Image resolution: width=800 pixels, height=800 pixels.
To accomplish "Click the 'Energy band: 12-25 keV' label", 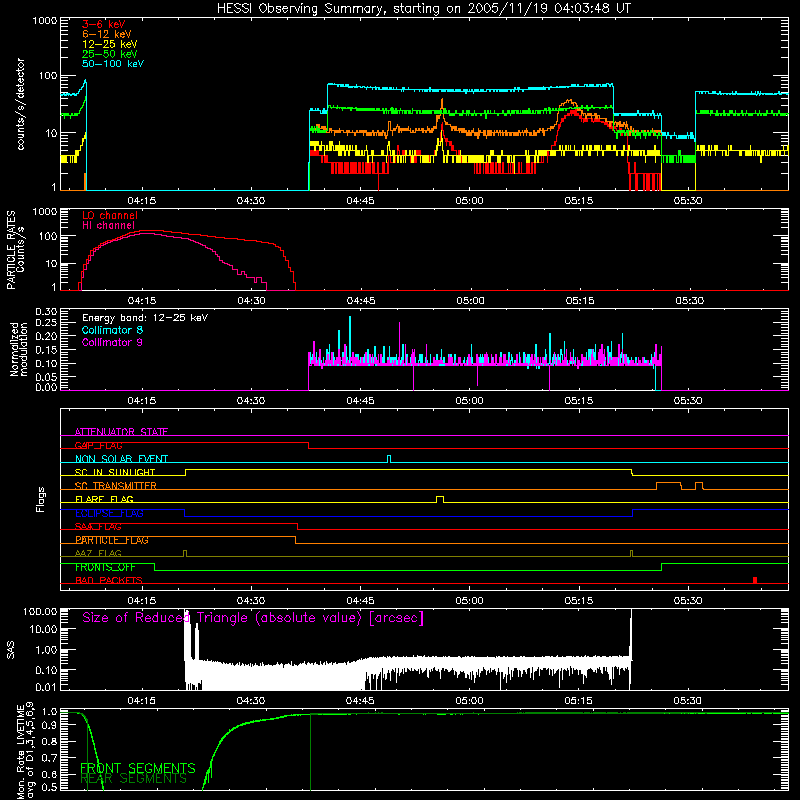I will point(145,318).
